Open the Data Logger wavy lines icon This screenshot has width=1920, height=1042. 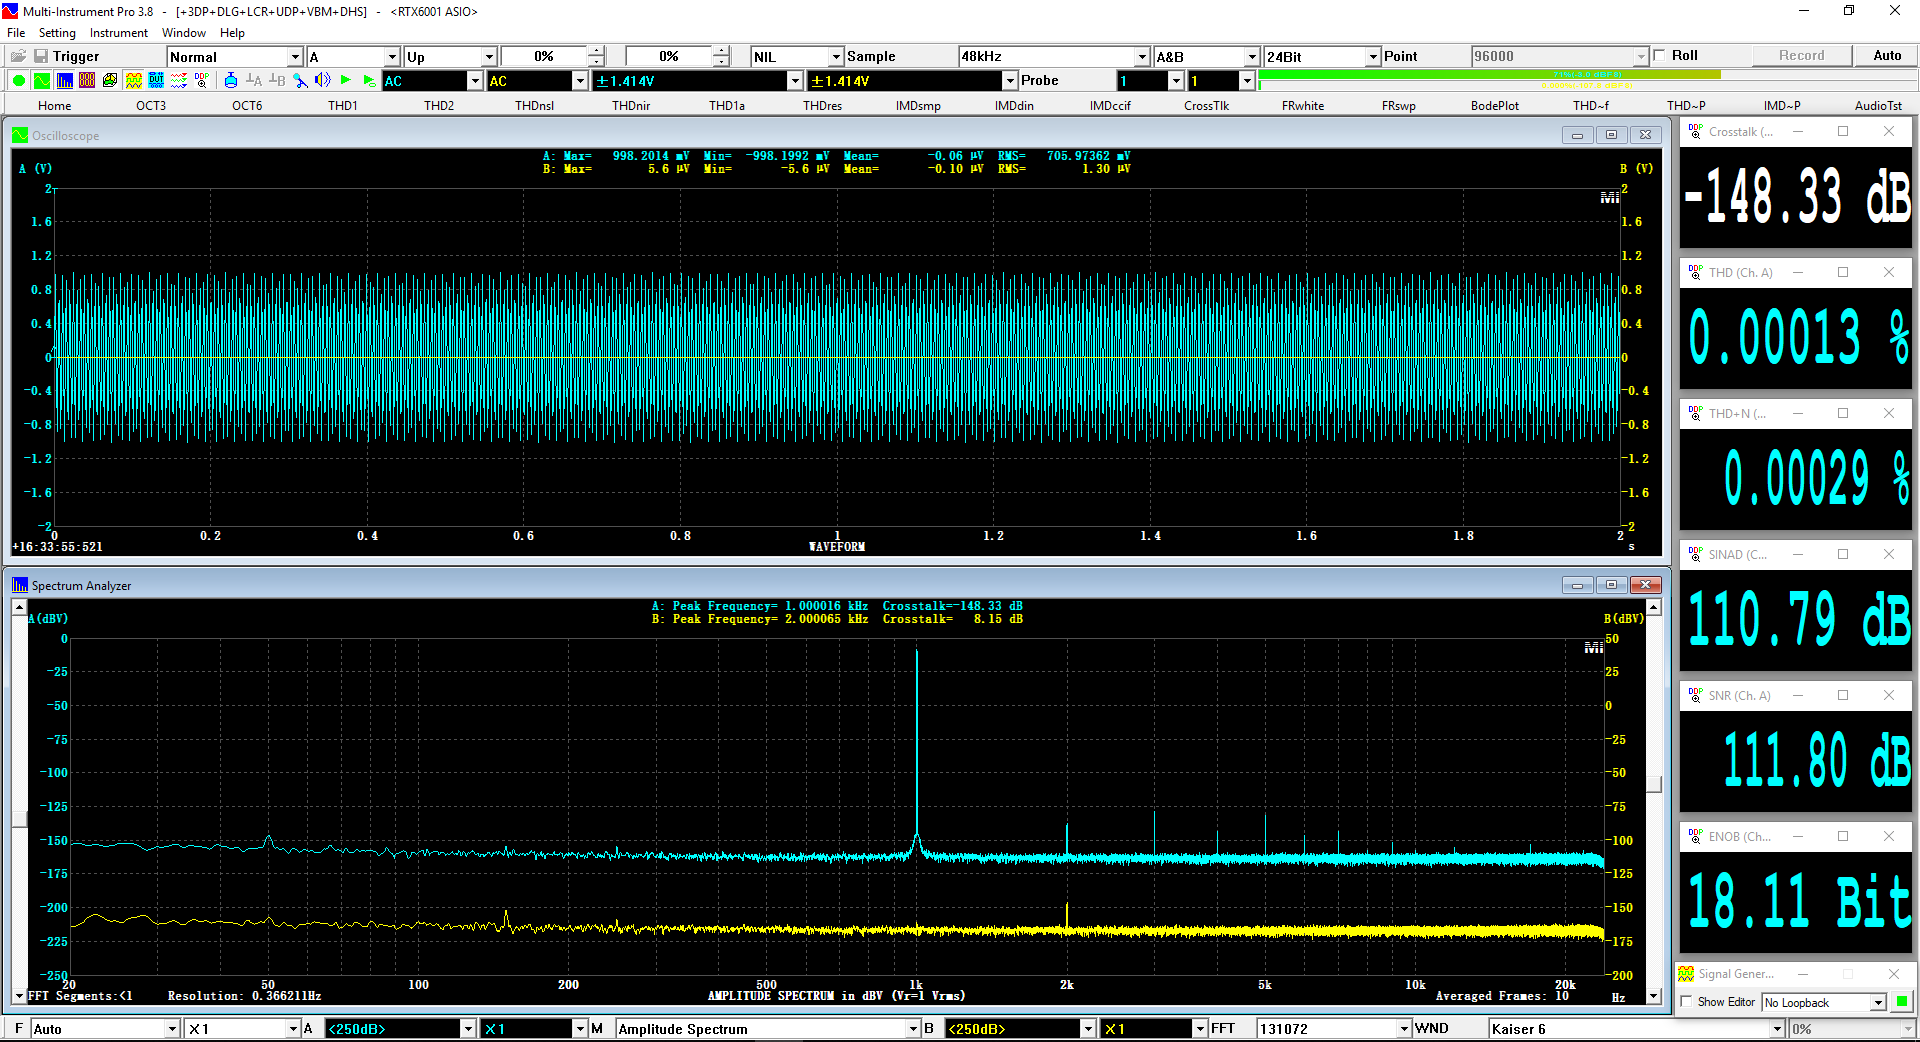point(179,81)
